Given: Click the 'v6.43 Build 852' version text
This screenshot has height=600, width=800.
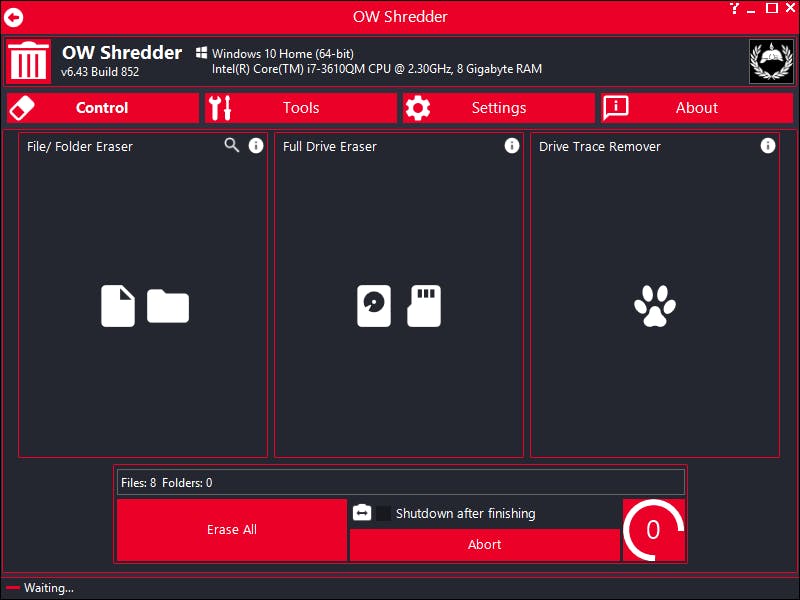Looking at the screenshot, I should click(x=100, y=72).
